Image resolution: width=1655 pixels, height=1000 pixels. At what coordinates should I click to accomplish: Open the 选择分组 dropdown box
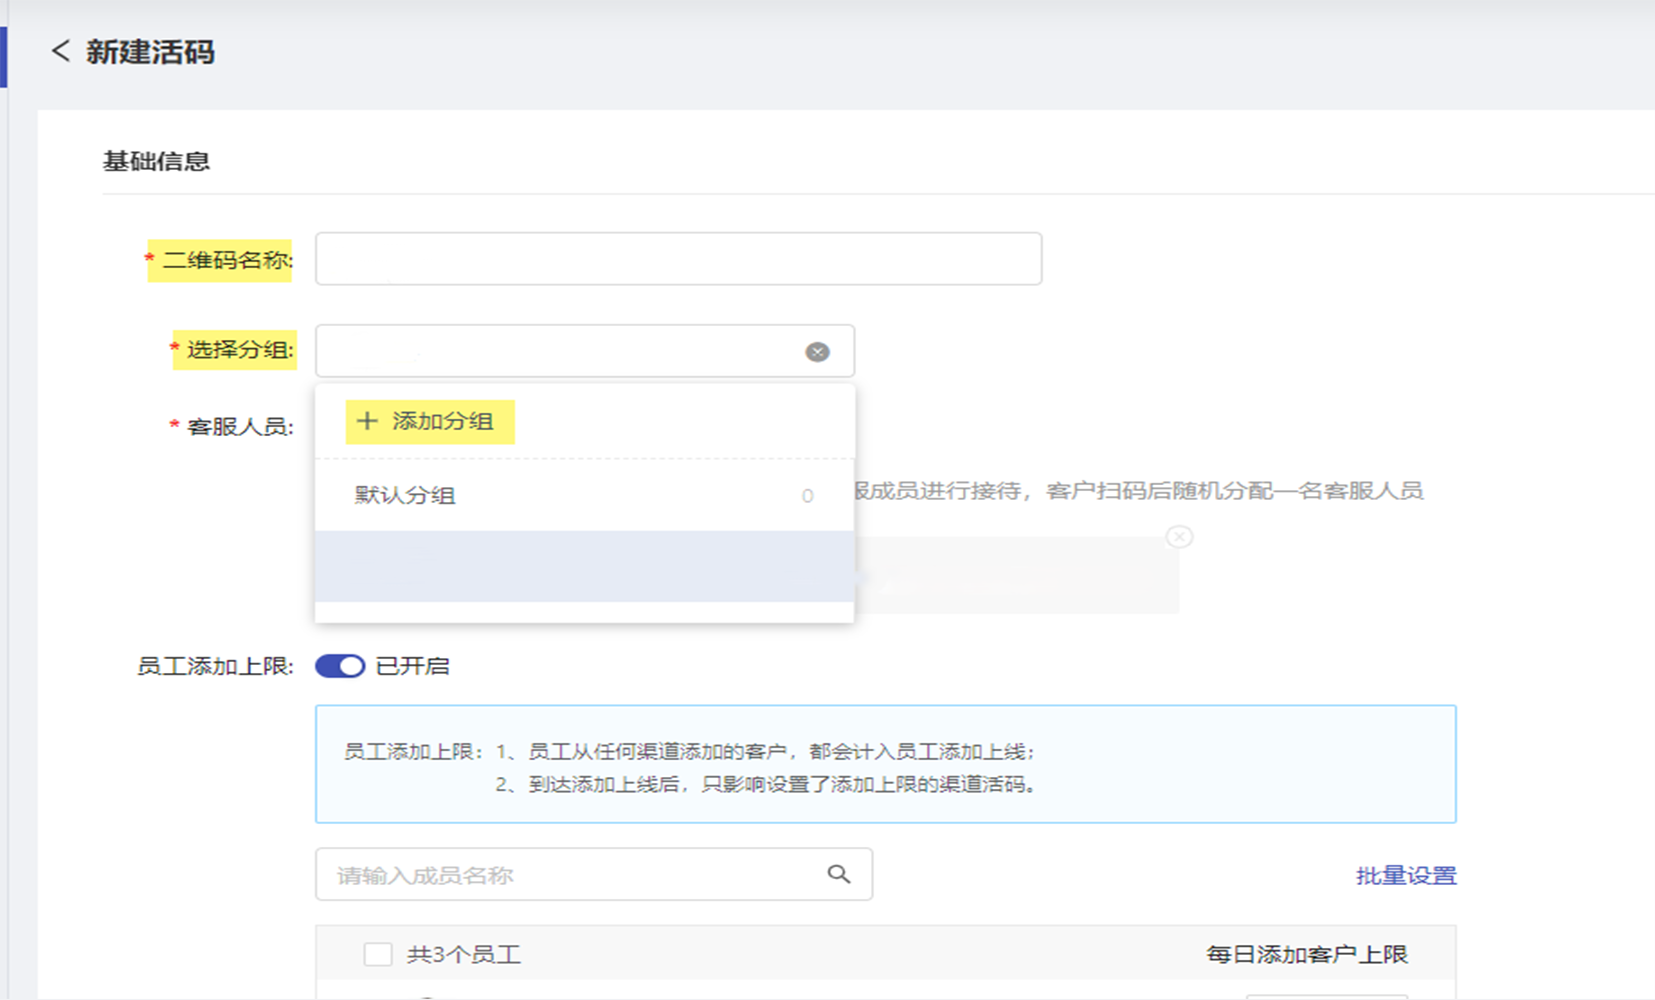click(585, 351)
